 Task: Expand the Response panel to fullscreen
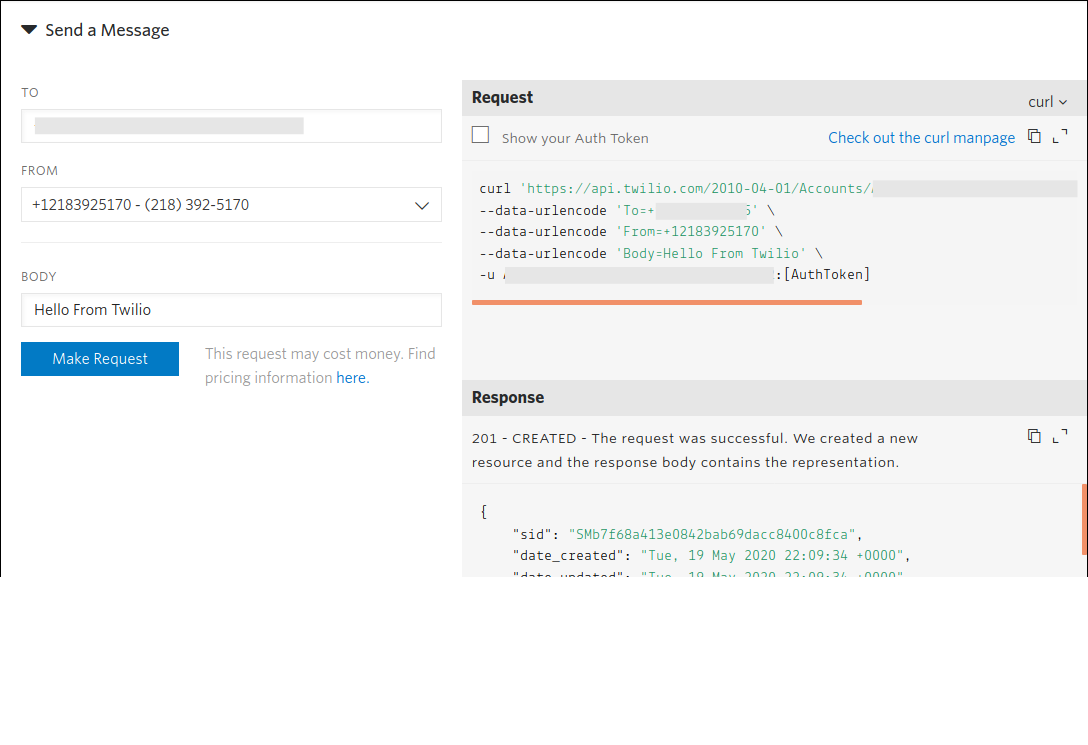pos(1060,436)
